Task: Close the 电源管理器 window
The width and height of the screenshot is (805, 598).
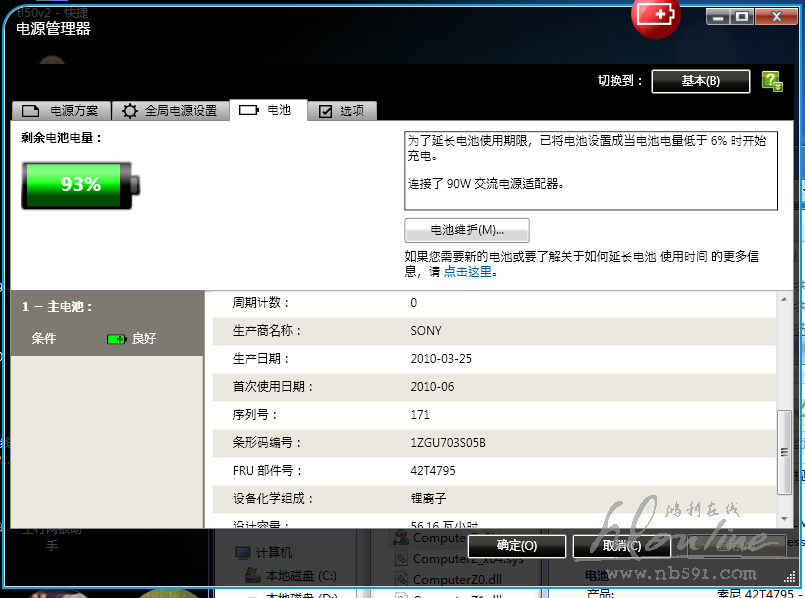Action: pos(776,17)
